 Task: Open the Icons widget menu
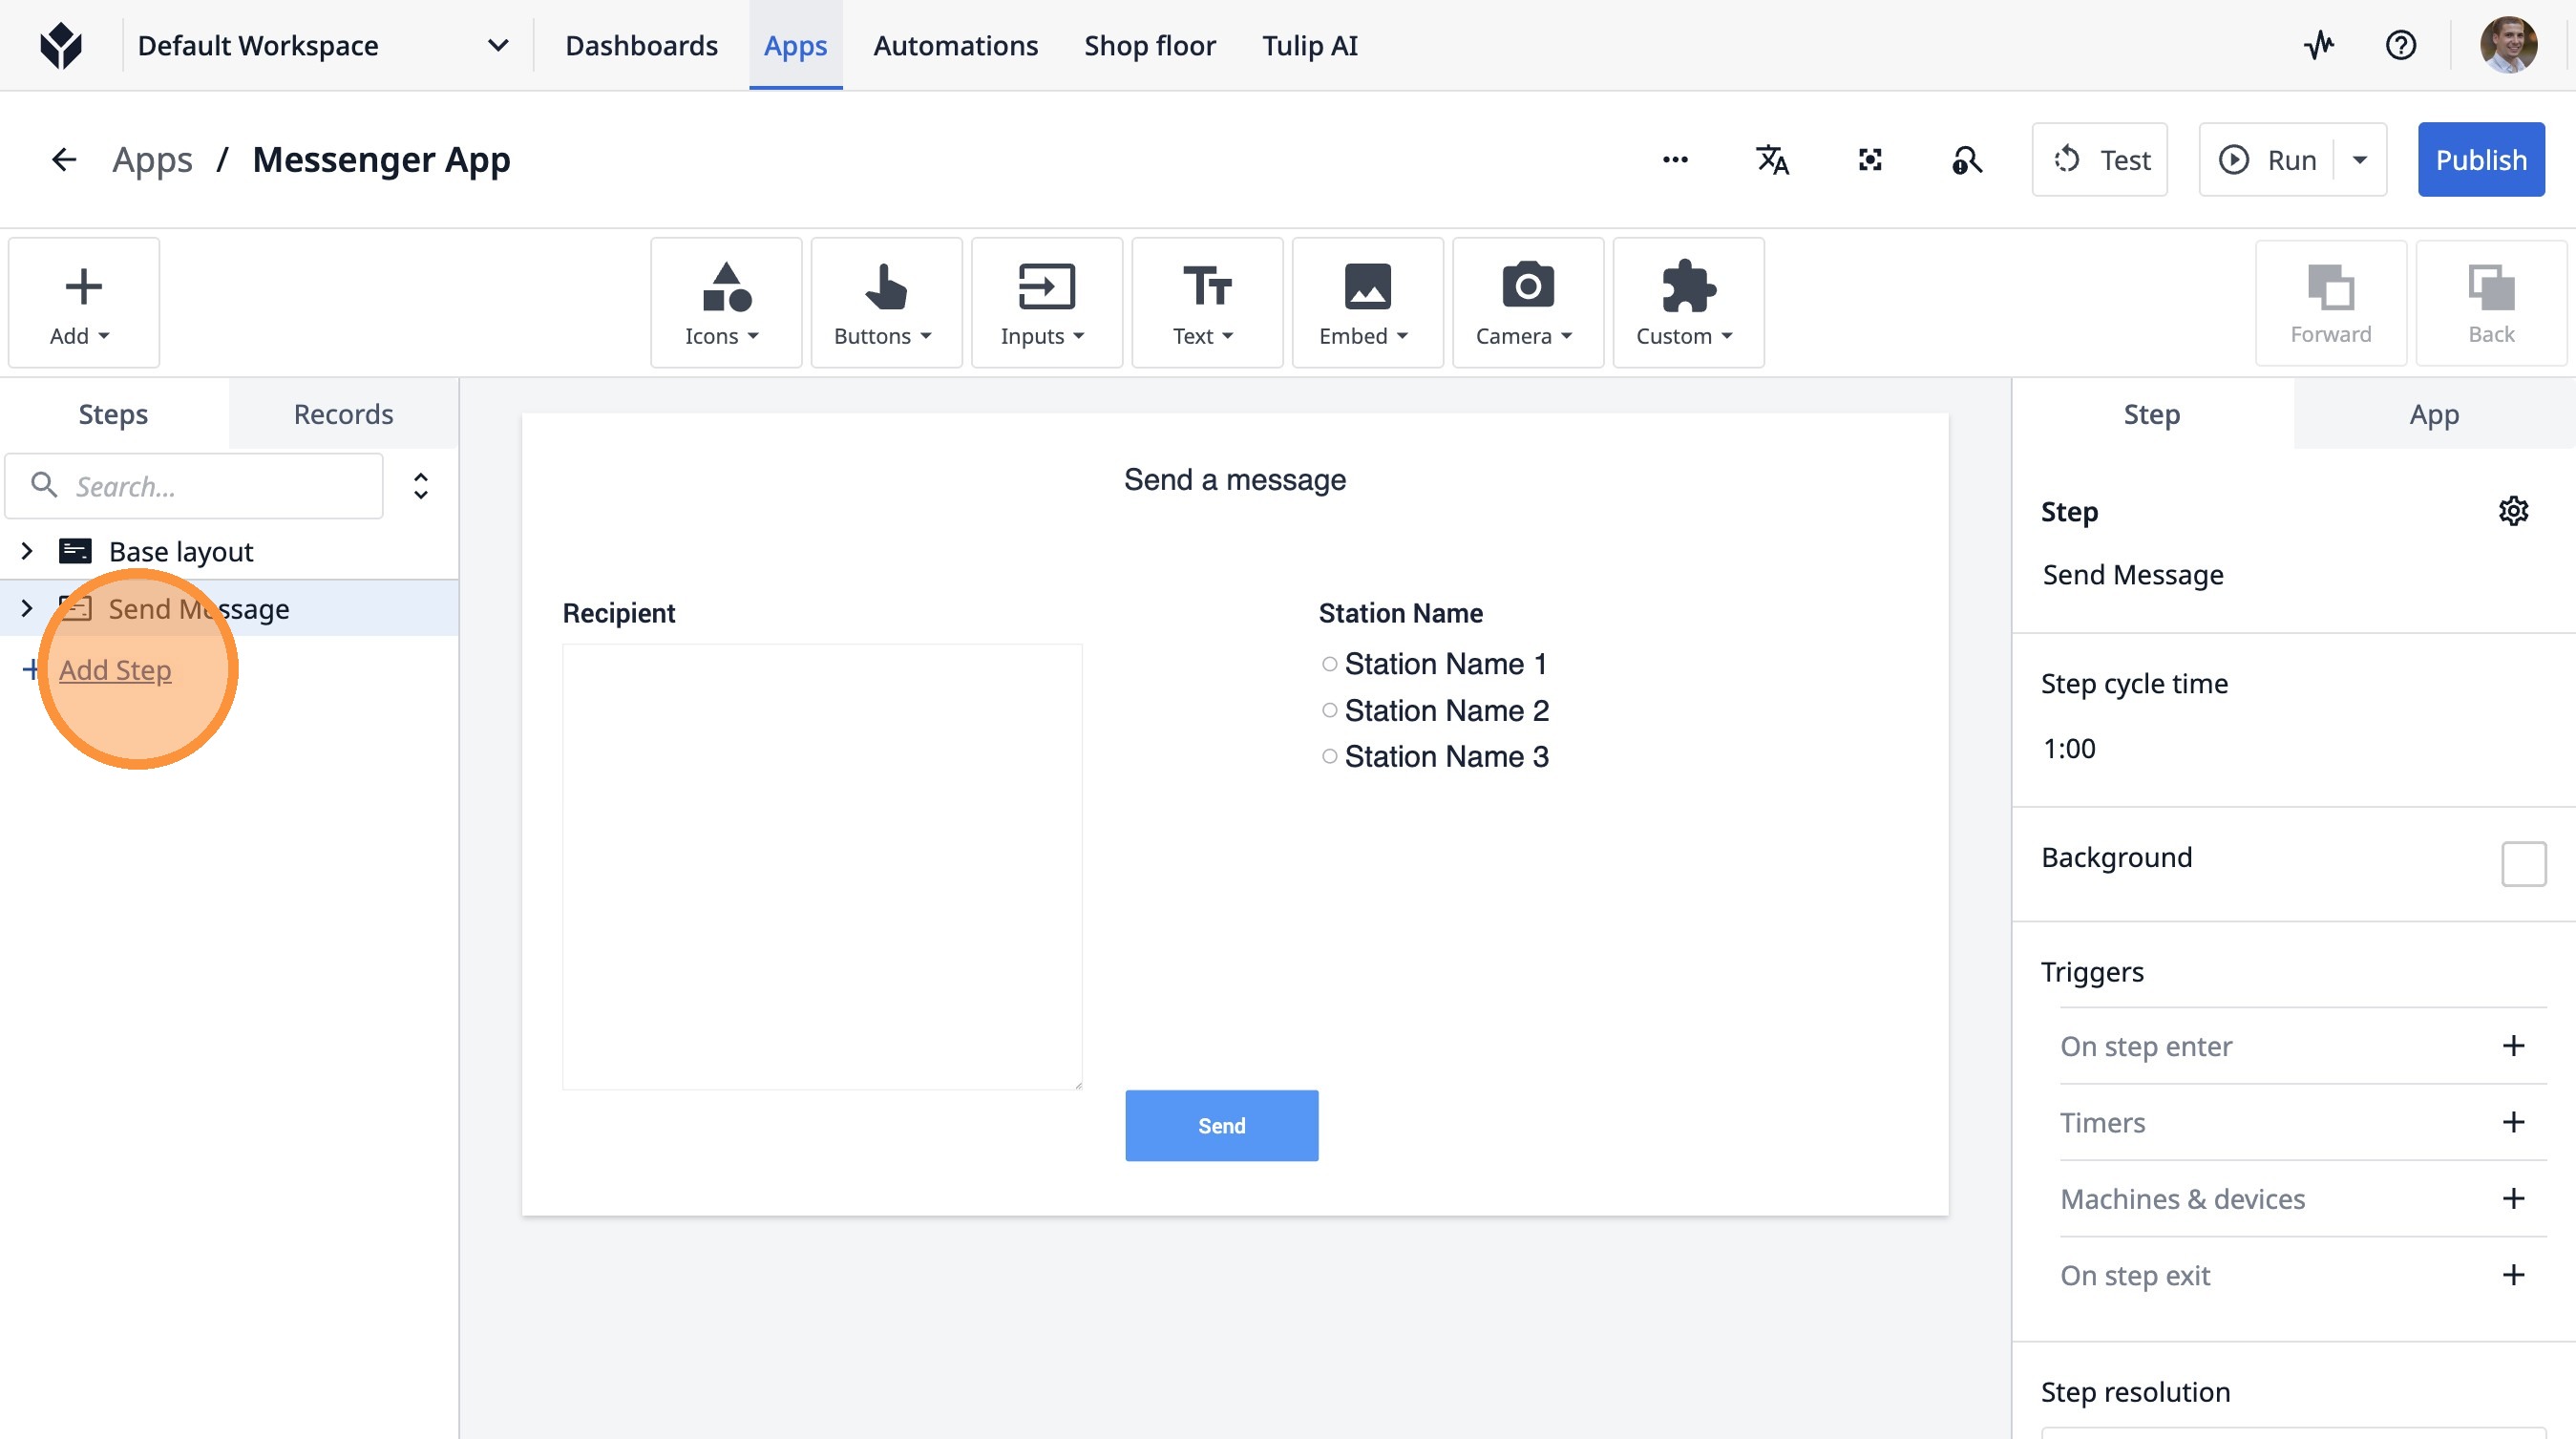(725, 303)
